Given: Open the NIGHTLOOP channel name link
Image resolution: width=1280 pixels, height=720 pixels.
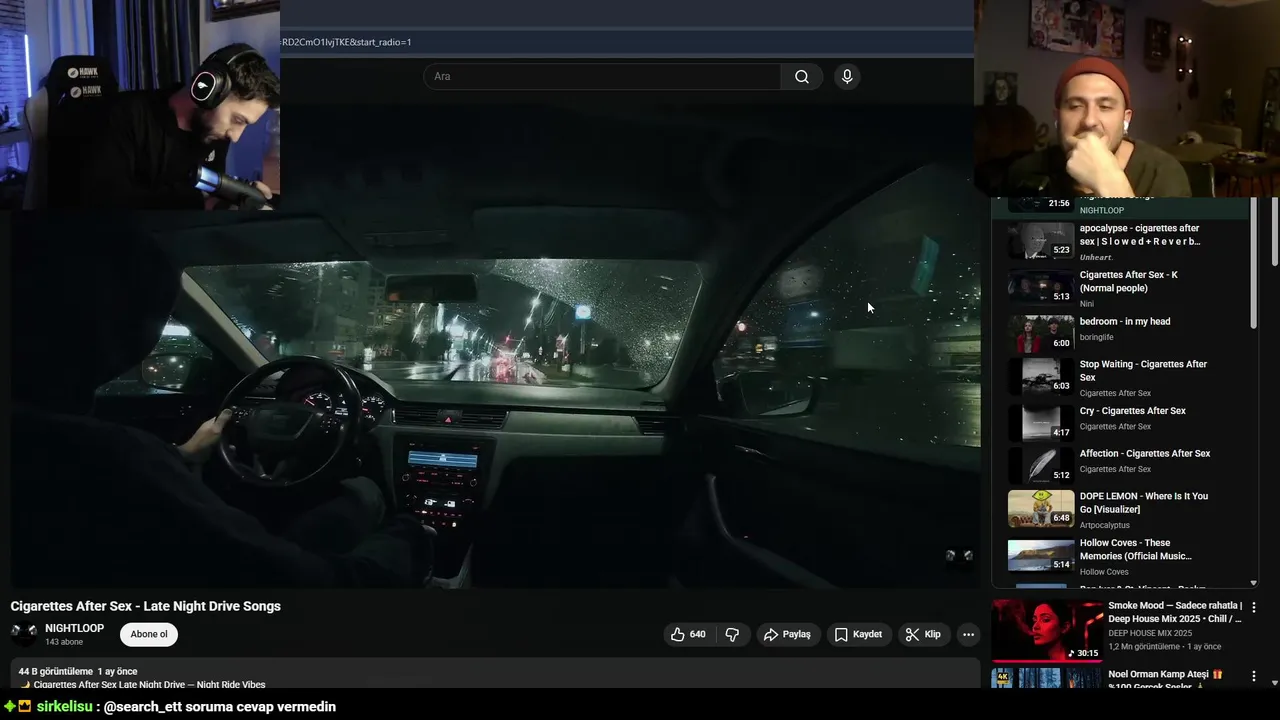Looking at the screenshot, I should point(74,628).
